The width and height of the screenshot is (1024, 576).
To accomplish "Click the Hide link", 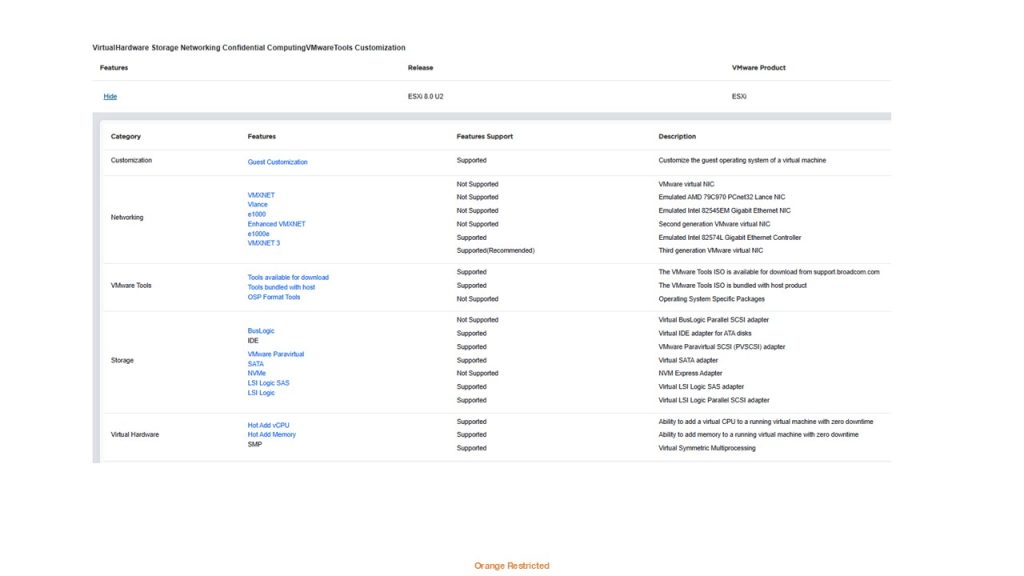I will (x=110, y=97).
